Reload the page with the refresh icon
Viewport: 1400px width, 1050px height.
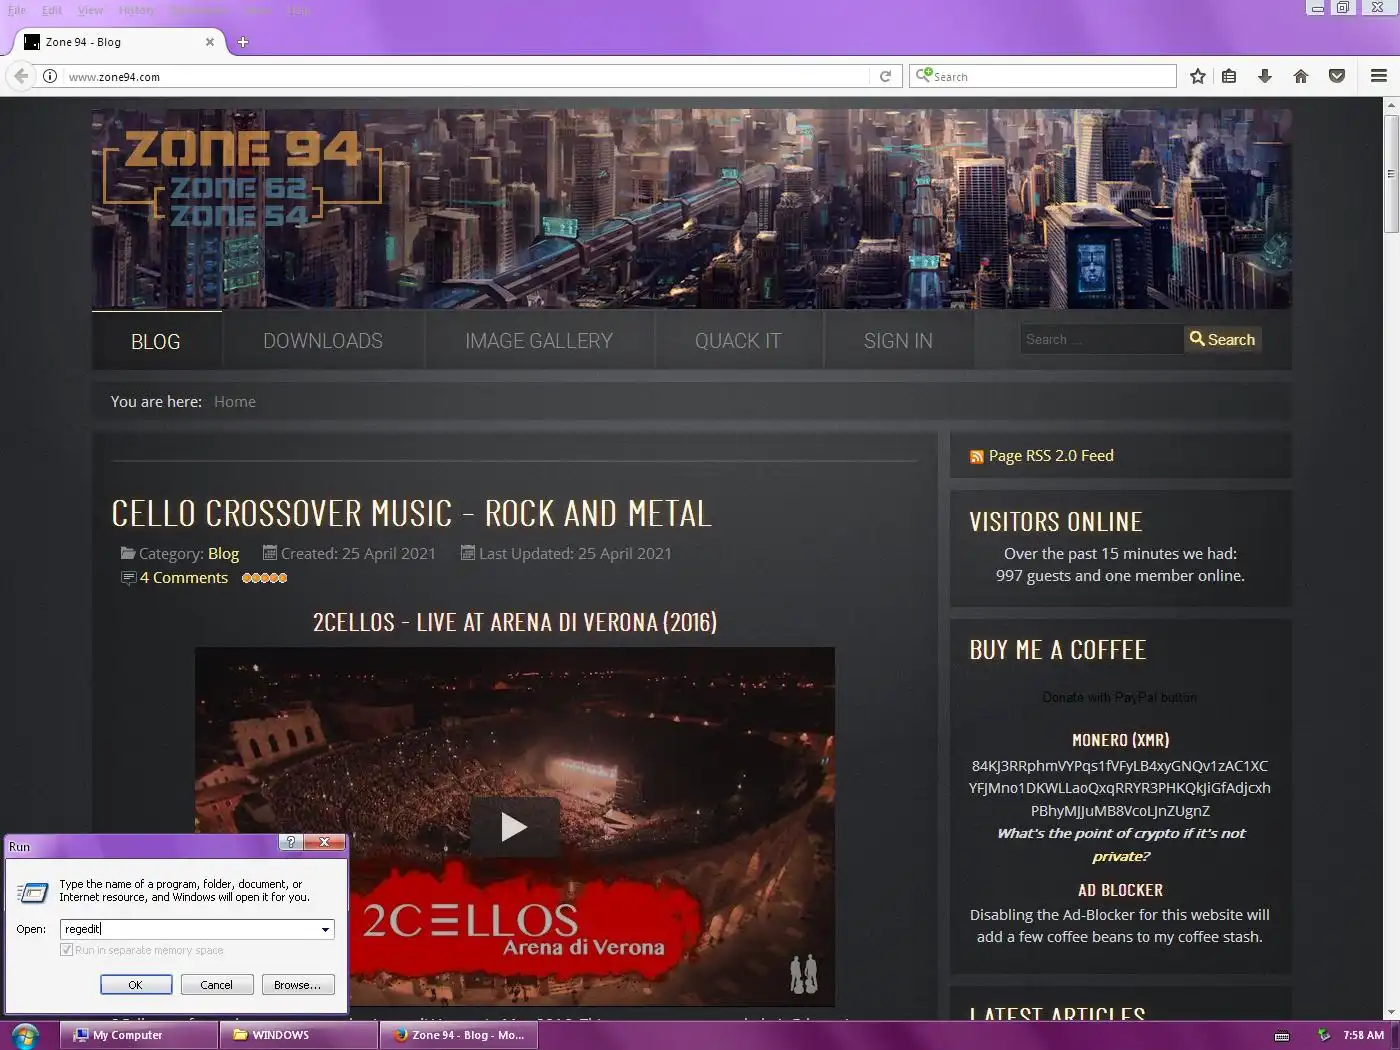(x=885, y=76)
